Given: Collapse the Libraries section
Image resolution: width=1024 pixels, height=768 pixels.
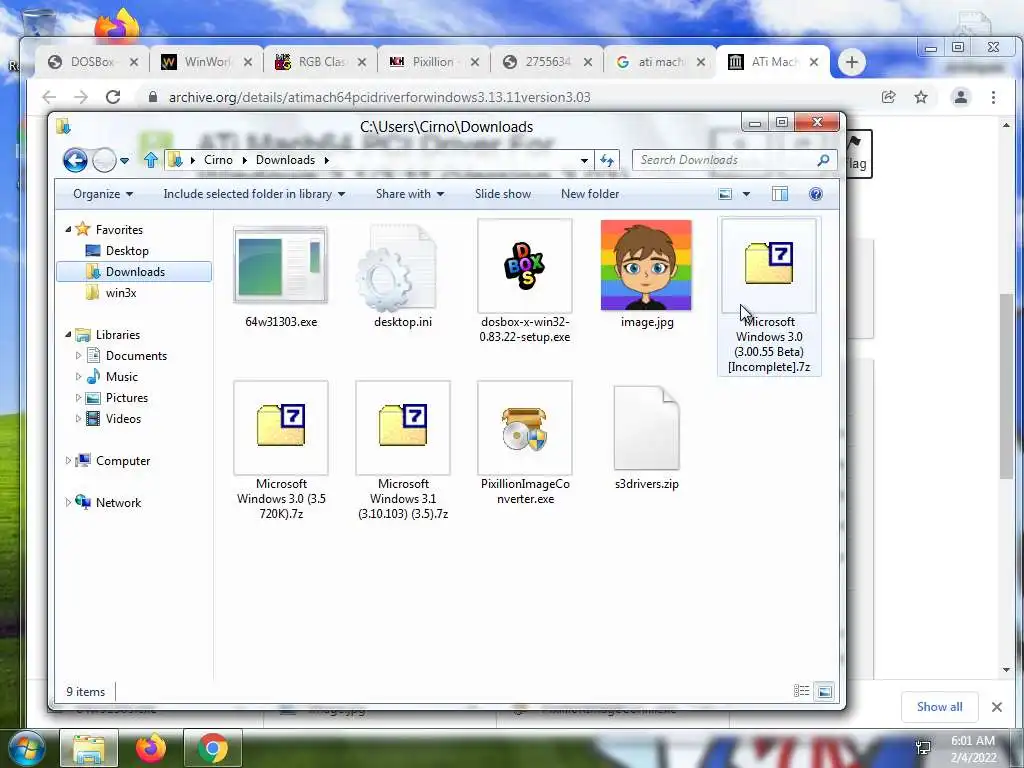Looking at the screenshot, I should pos(68,334).
